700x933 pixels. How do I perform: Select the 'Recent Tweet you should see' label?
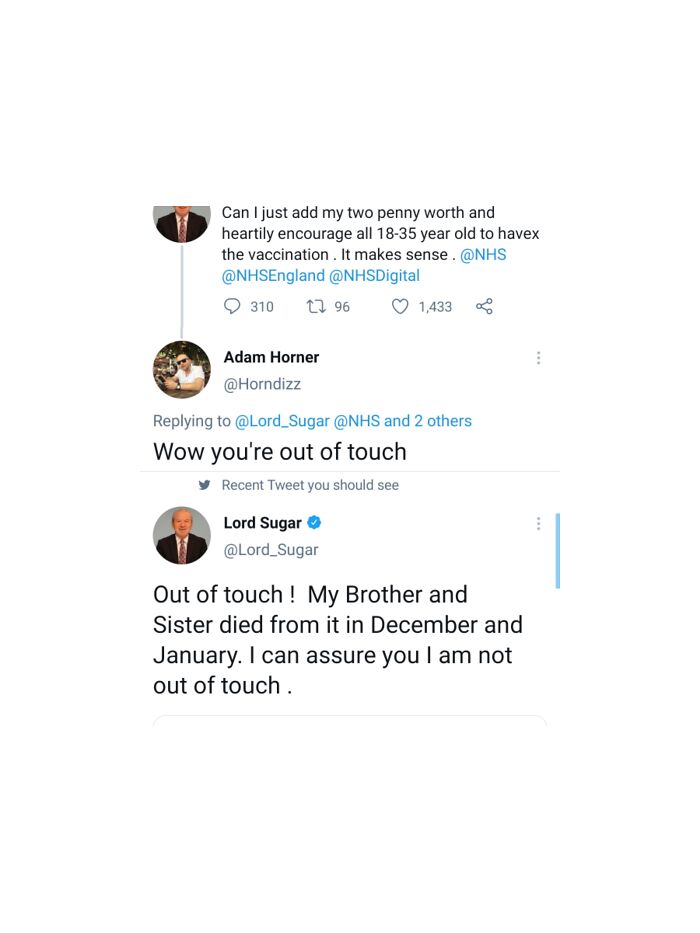pyautogui.click(x=310, y=485)
